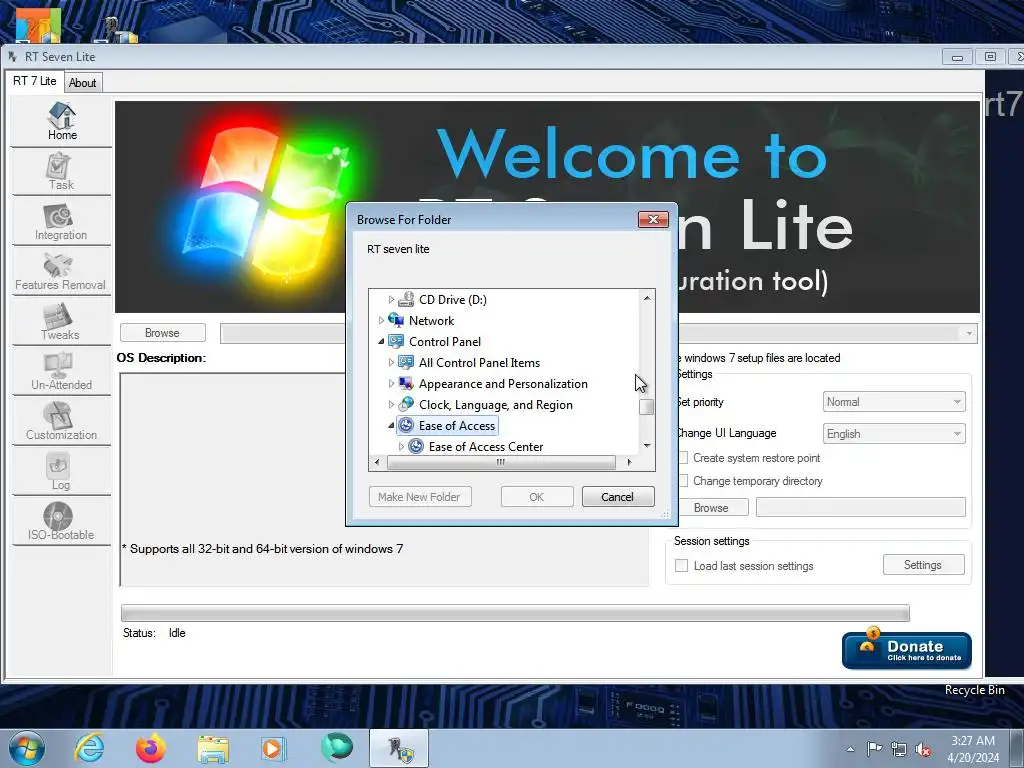Open Windows Media Player from taskbar
Screen dimensions: 1024x768
[x=273, y=748]
